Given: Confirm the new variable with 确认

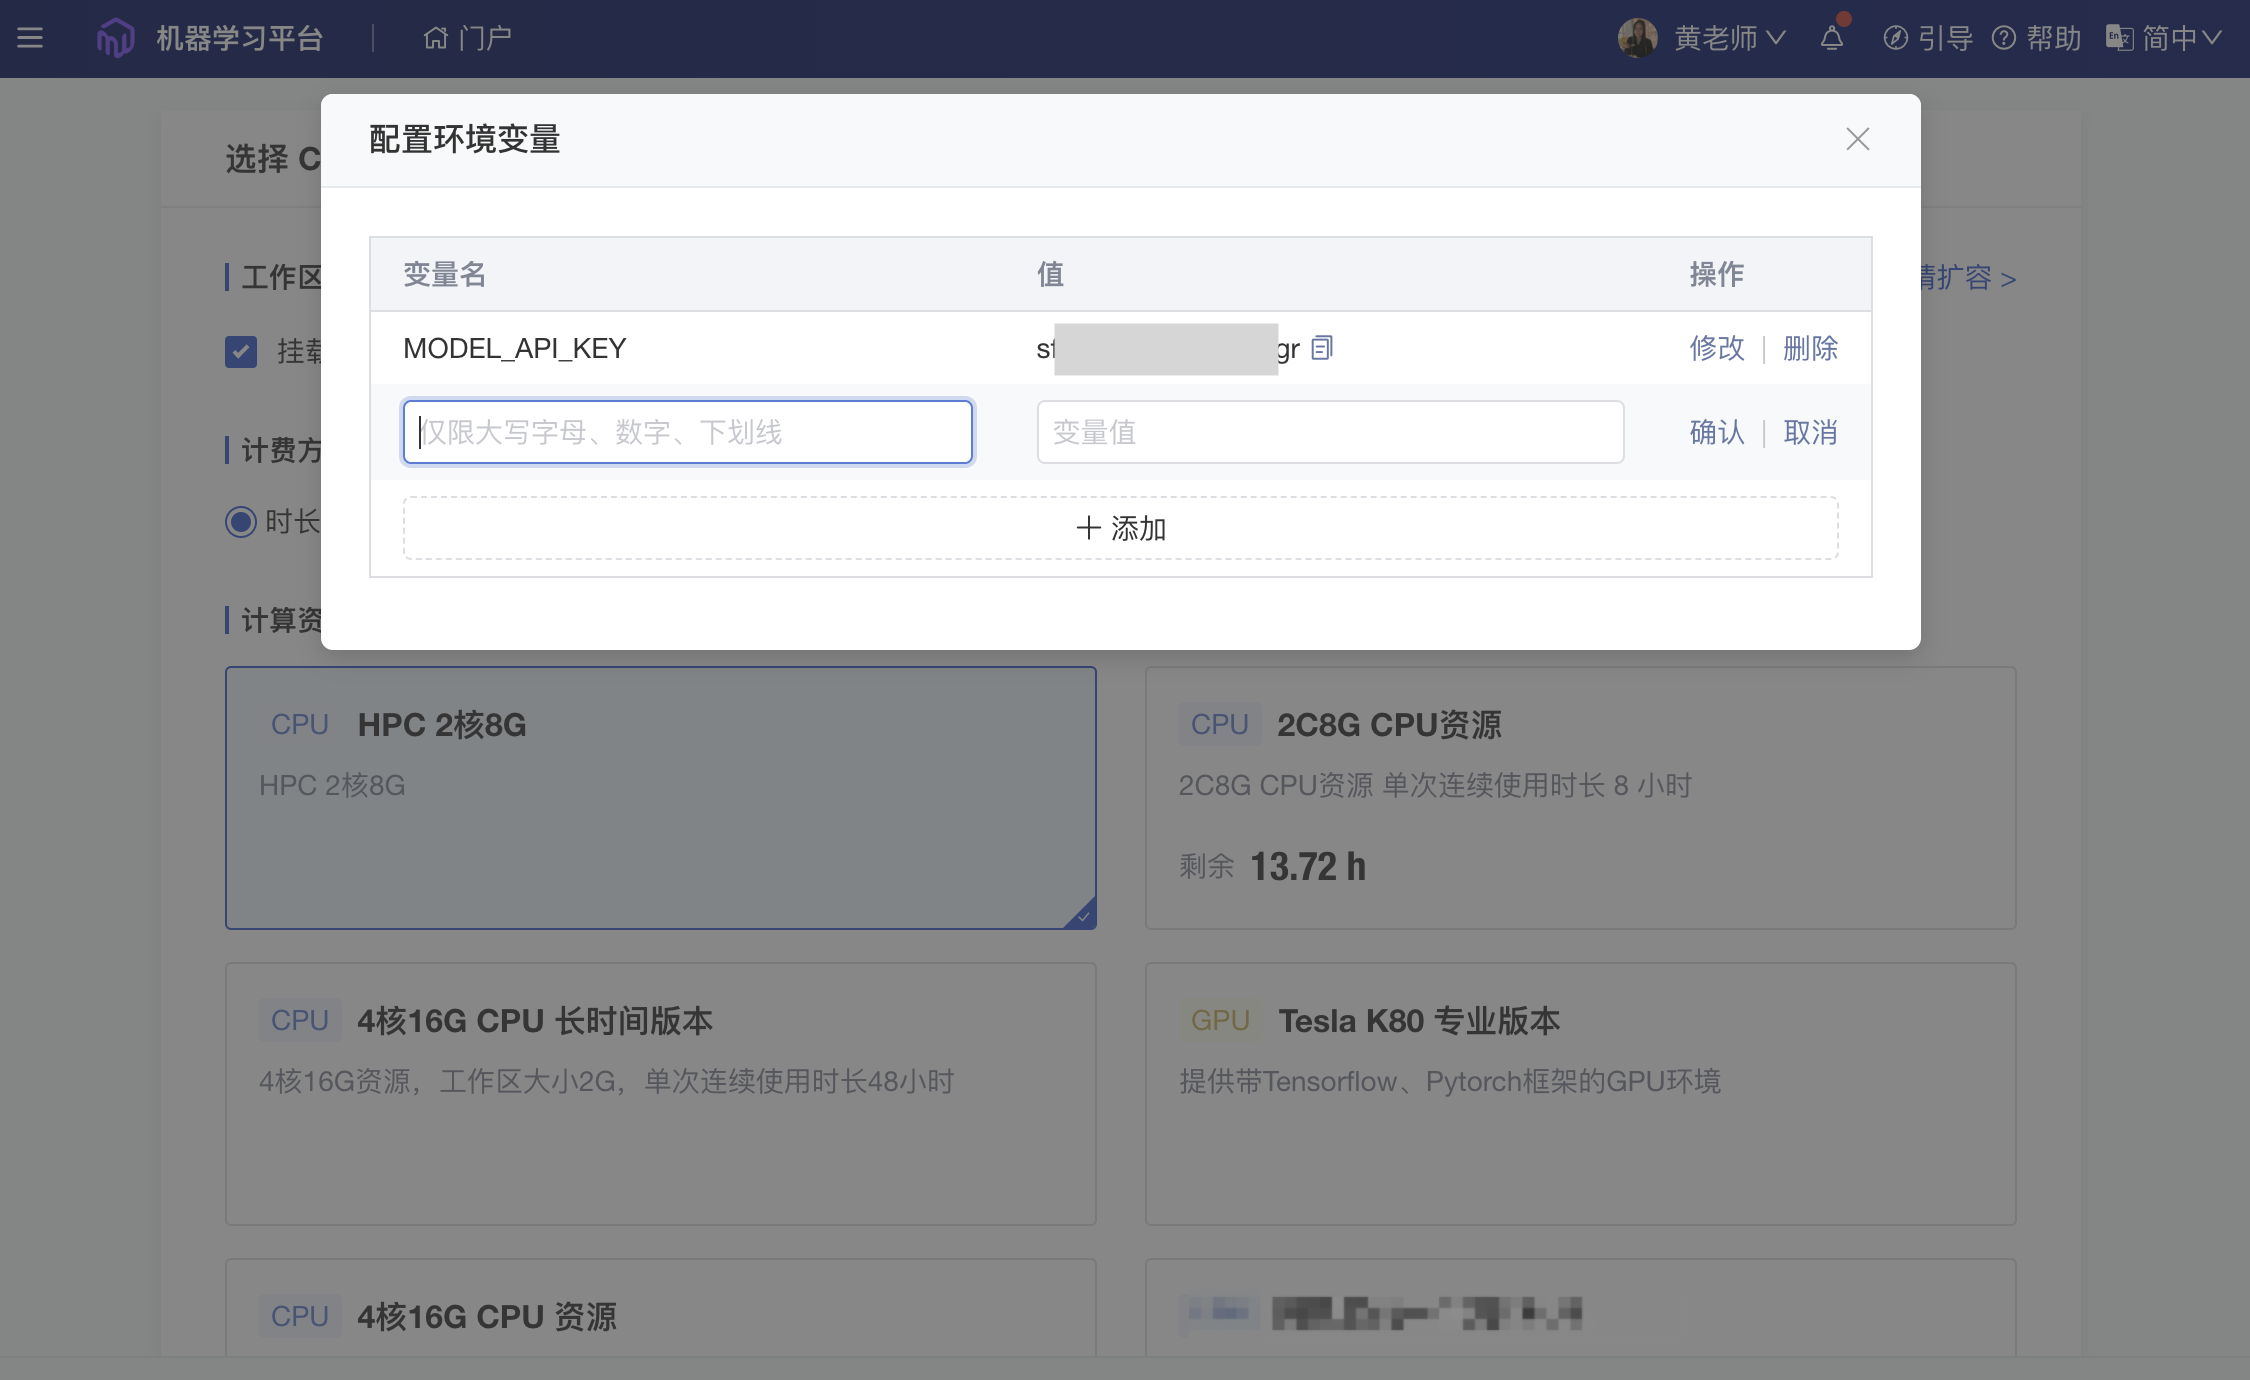Looking at the screenshot, I should click(x=1716, y=432).
